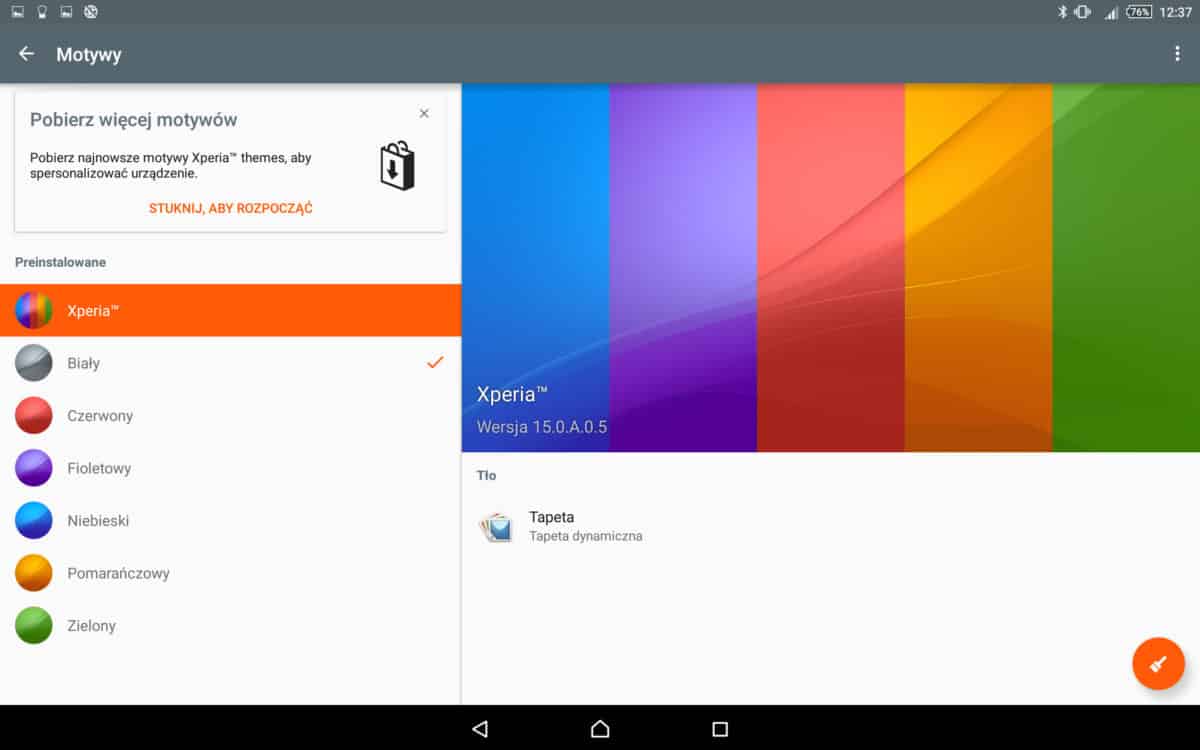Open the Tapeta wallpaper icon
Image resolution: width=1200 pixels, height=750 pixels.
click(495, 526)
